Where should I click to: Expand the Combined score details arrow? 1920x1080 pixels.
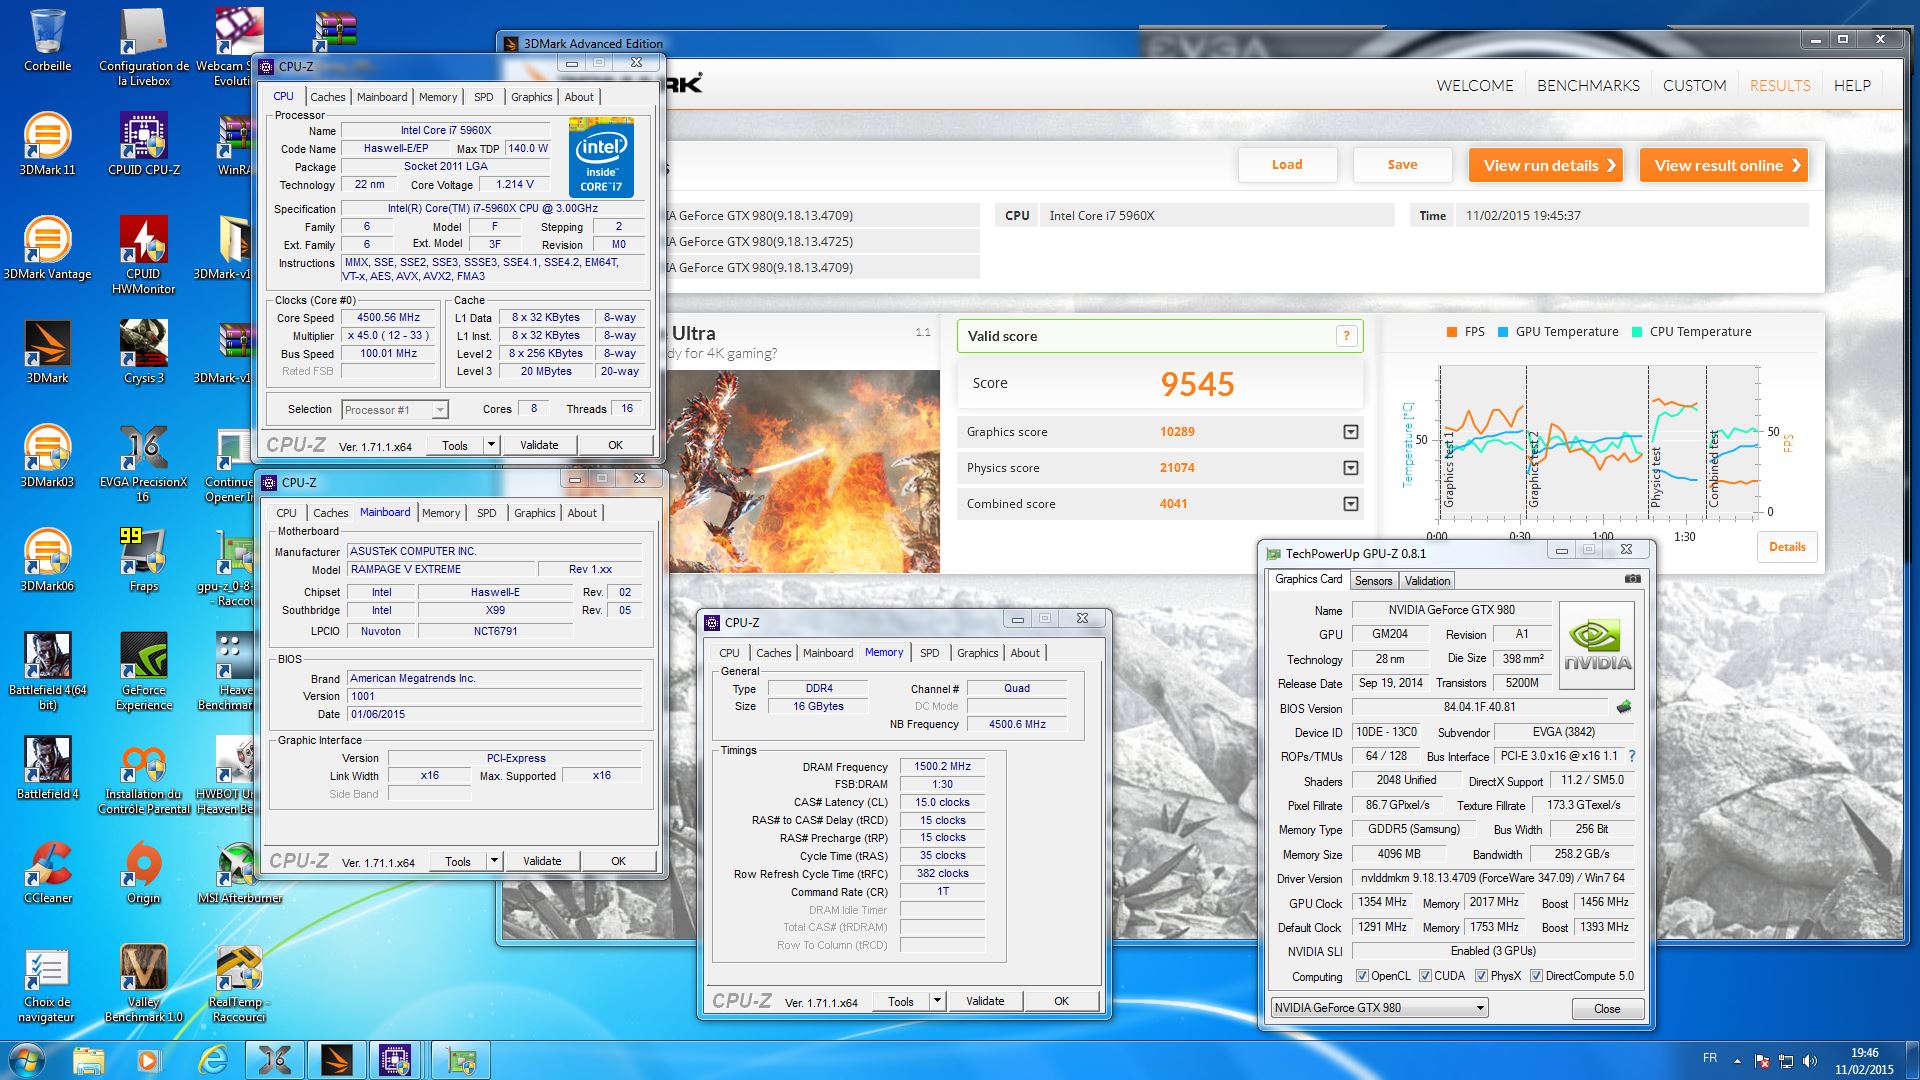click(1351, 504)
